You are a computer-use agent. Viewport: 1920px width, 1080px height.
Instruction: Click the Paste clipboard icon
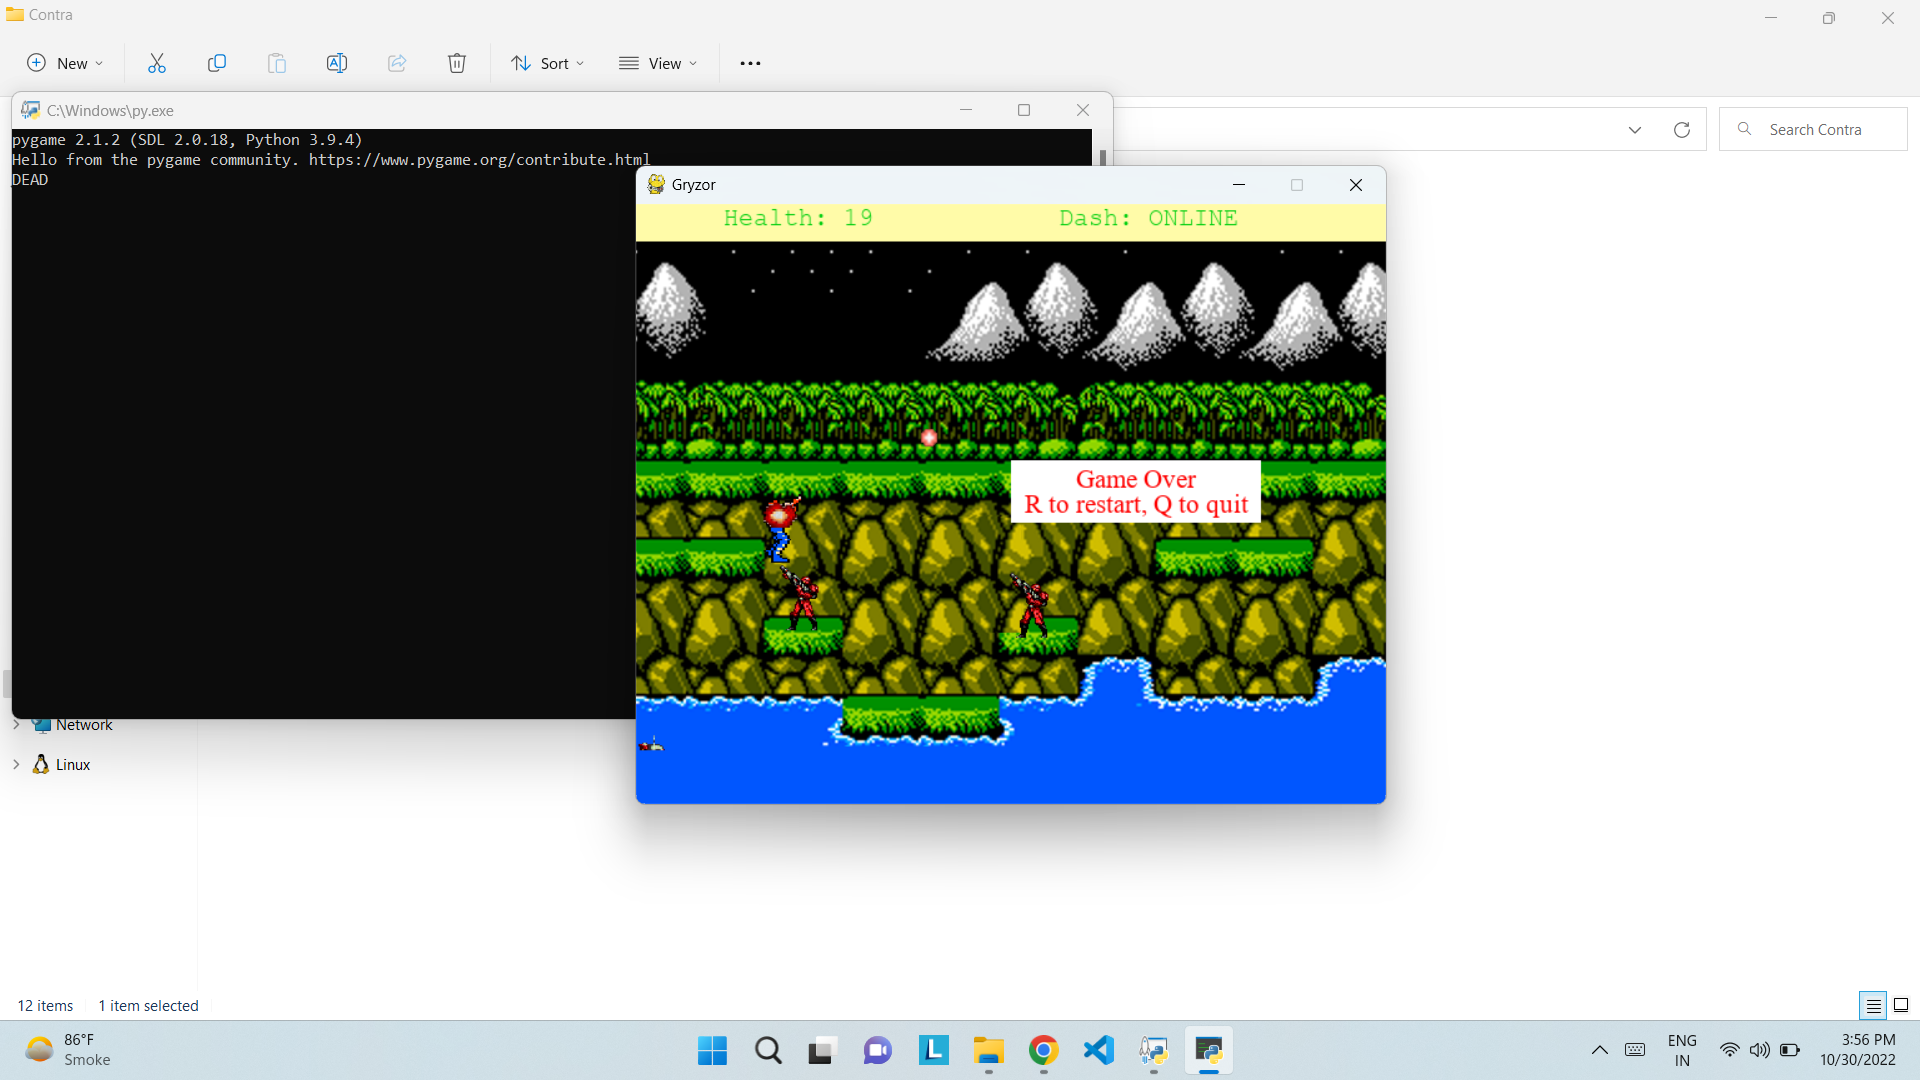pos(277,63)
